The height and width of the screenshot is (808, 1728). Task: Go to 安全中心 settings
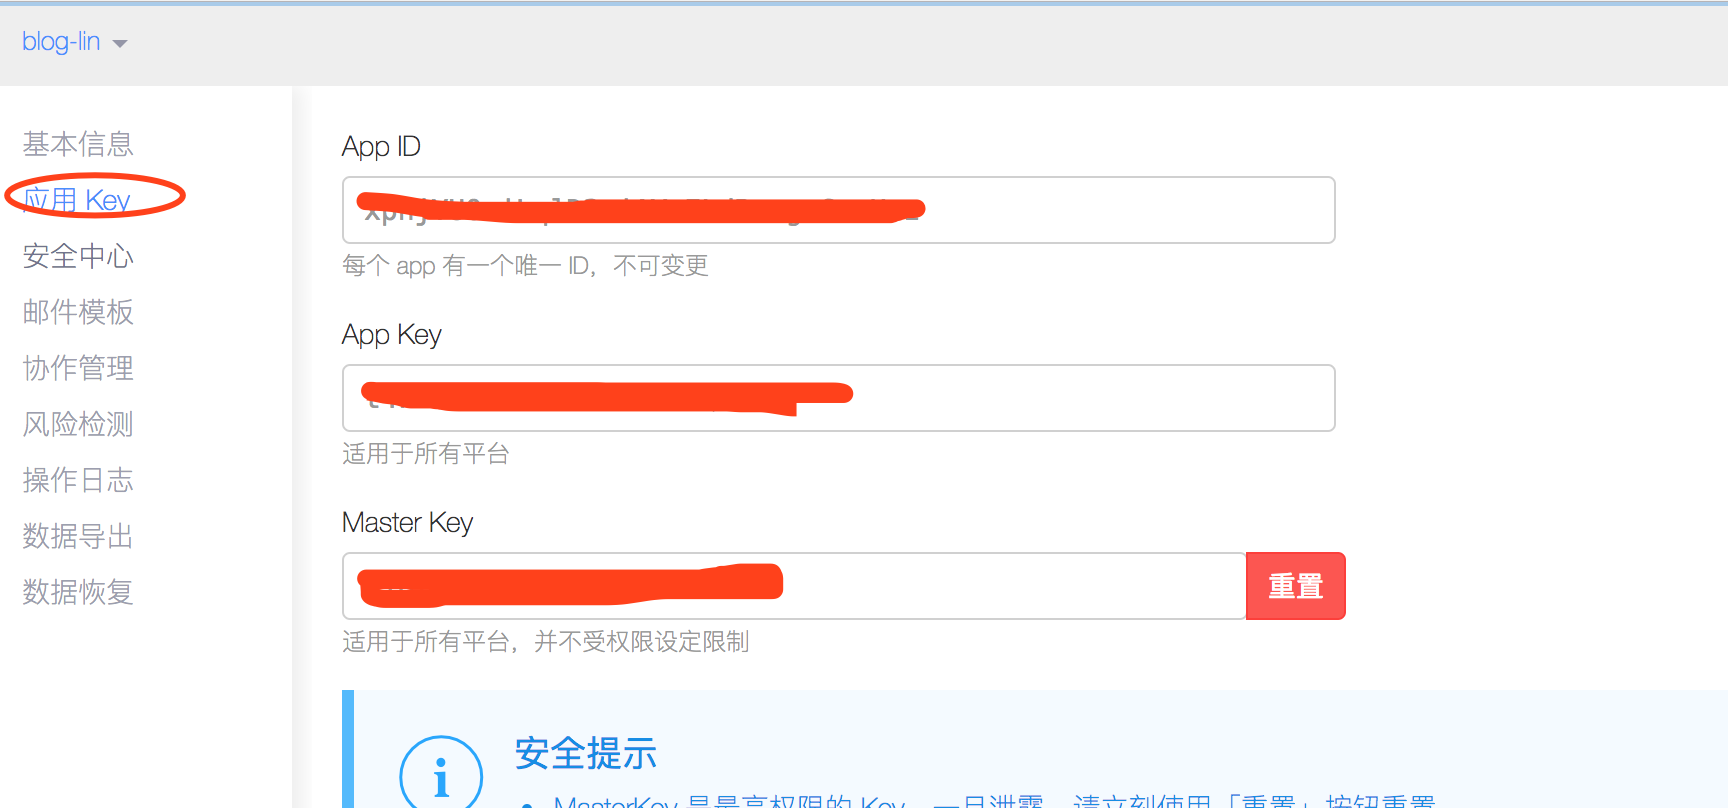78,256
